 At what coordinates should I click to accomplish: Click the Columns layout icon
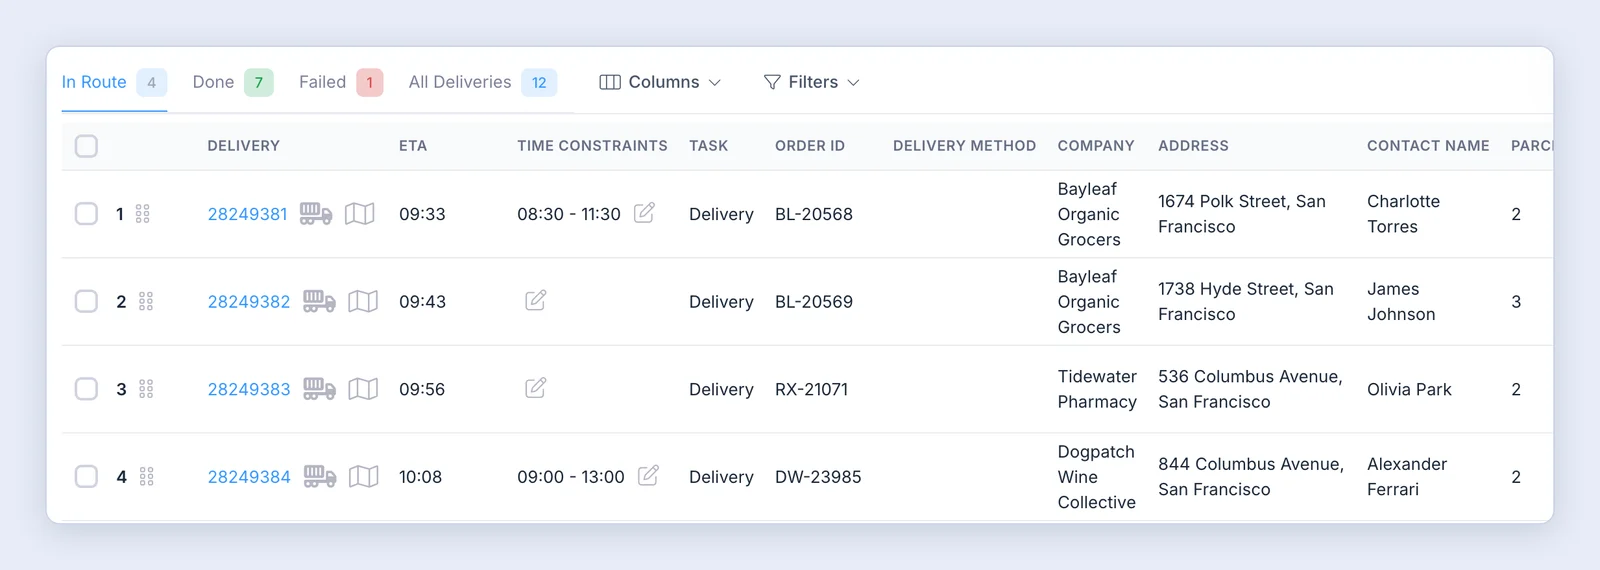(610, 82)
